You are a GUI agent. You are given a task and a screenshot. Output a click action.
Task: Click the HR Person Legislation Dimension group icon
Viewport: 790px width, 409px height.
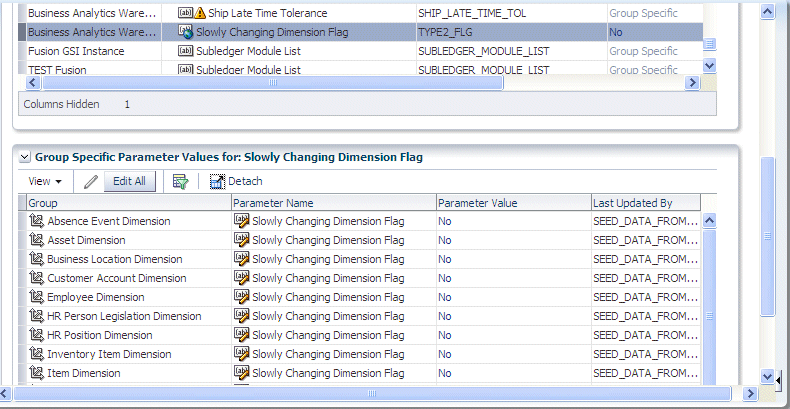(37, 316)
